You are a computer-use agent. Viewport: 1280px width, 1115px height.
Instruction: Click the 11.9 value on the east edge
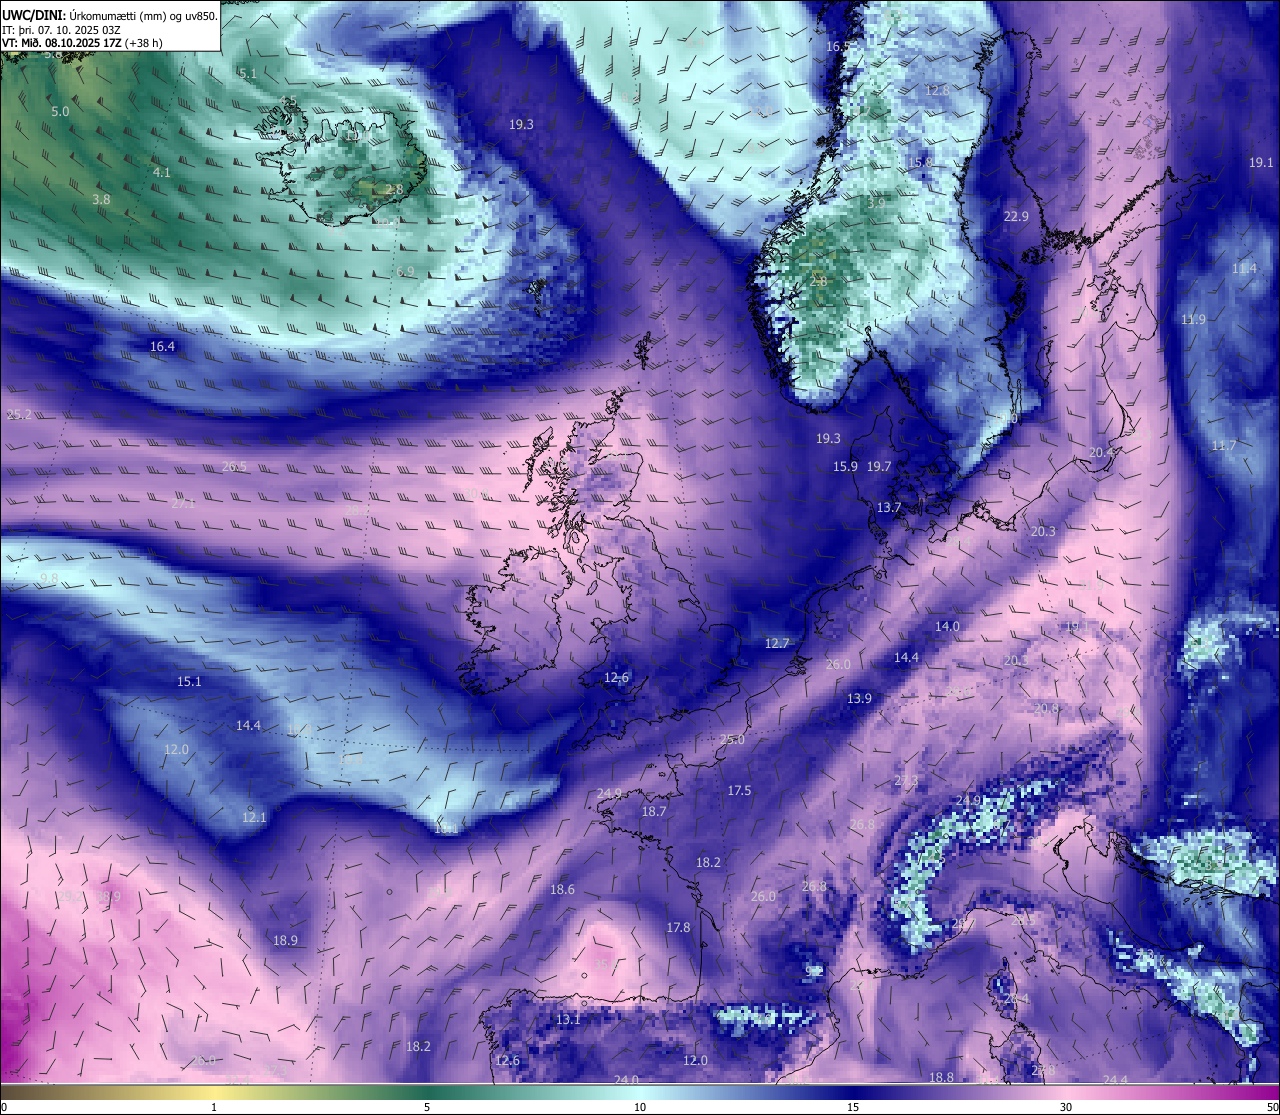(x=1193, y=319)
